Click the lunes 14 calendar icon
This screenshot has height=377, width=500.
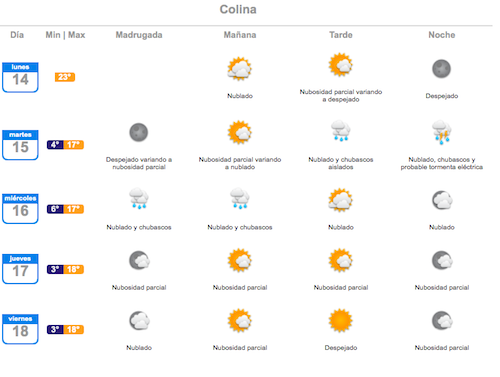pyautogui.click(x=20, y=77)
